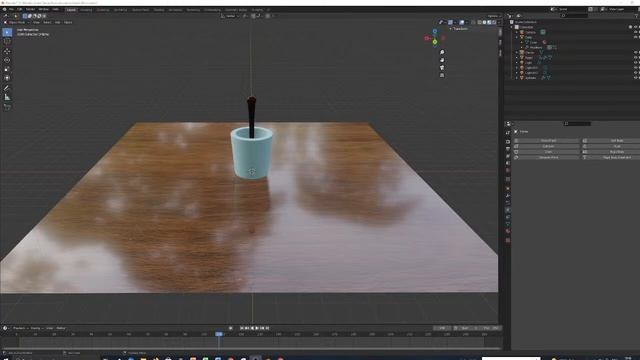Viewport: 640px width, 360px height.
Task: Open the viewport Add menu
Action: [58, 22]
